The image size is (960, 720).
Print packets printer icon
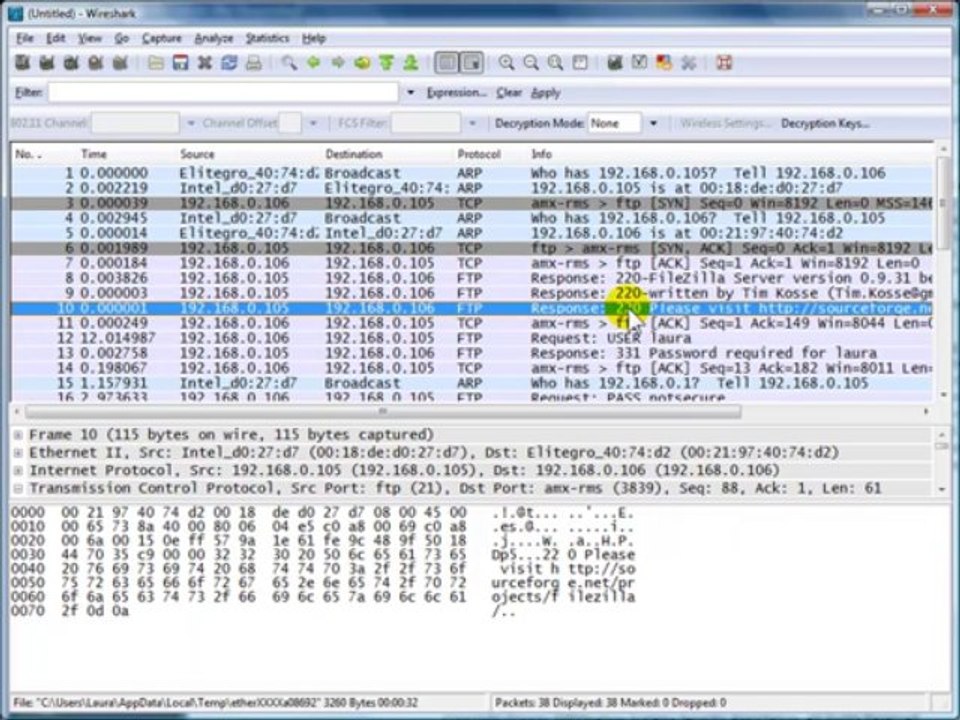click(254, 62)
